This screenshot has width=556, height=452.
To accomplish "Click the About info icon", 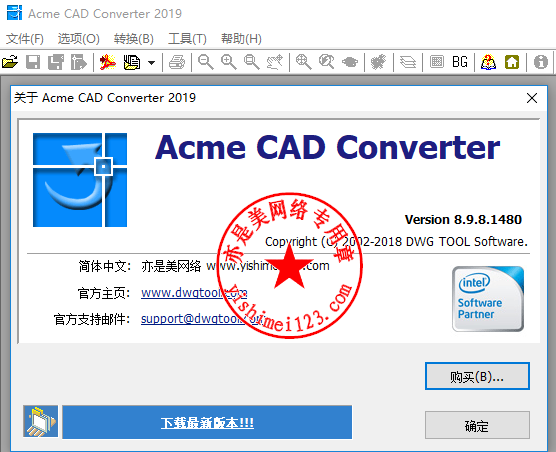I will click(541, 62).
